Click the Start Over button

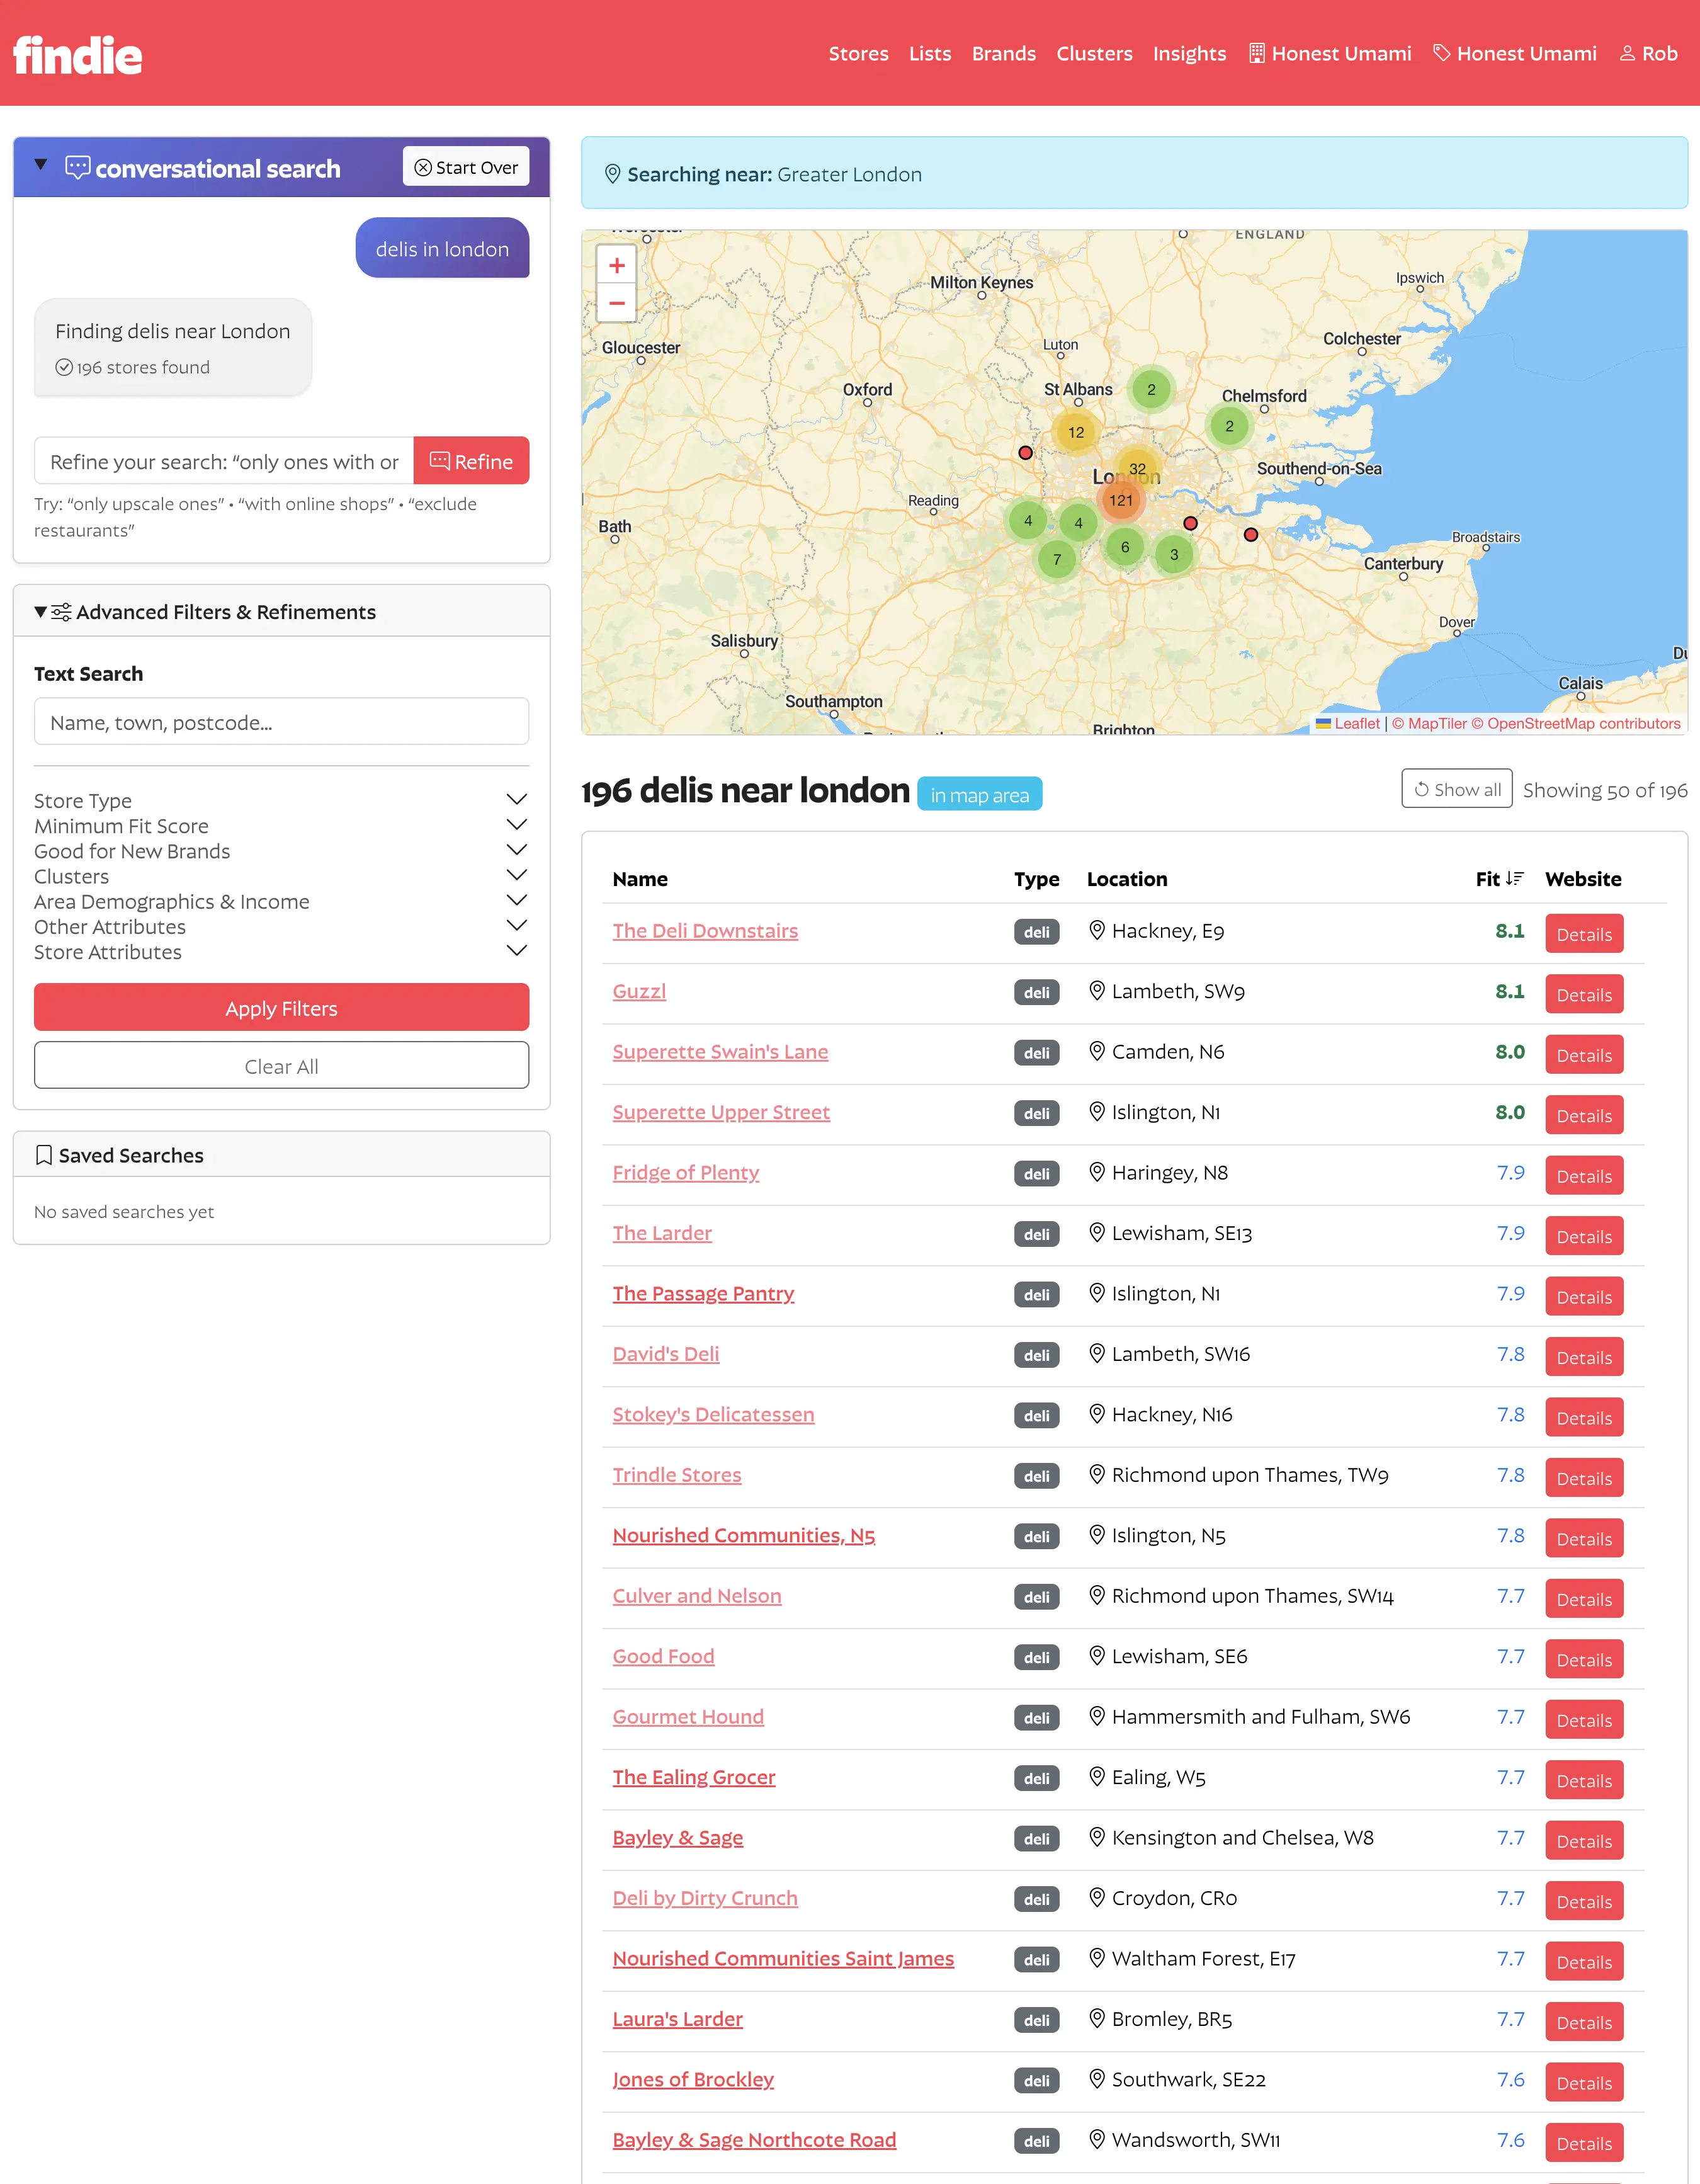point(466,167)
